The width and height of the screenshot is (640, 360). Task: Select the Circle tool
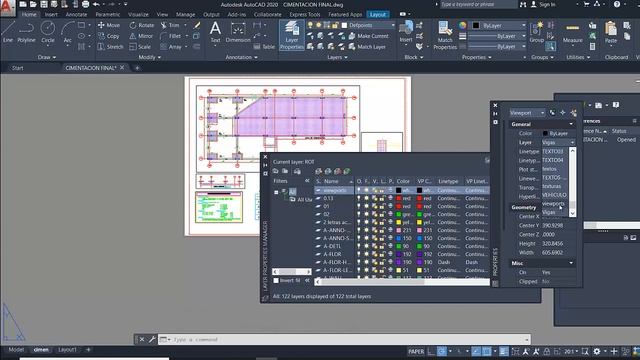coord(48,32)
